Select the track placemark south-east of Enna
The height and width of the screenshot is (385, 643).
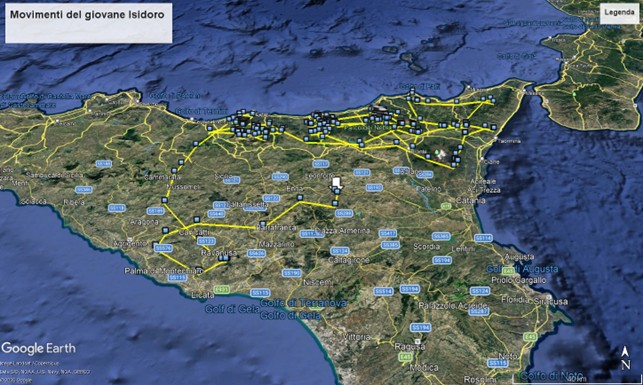[x=300, y=198]
